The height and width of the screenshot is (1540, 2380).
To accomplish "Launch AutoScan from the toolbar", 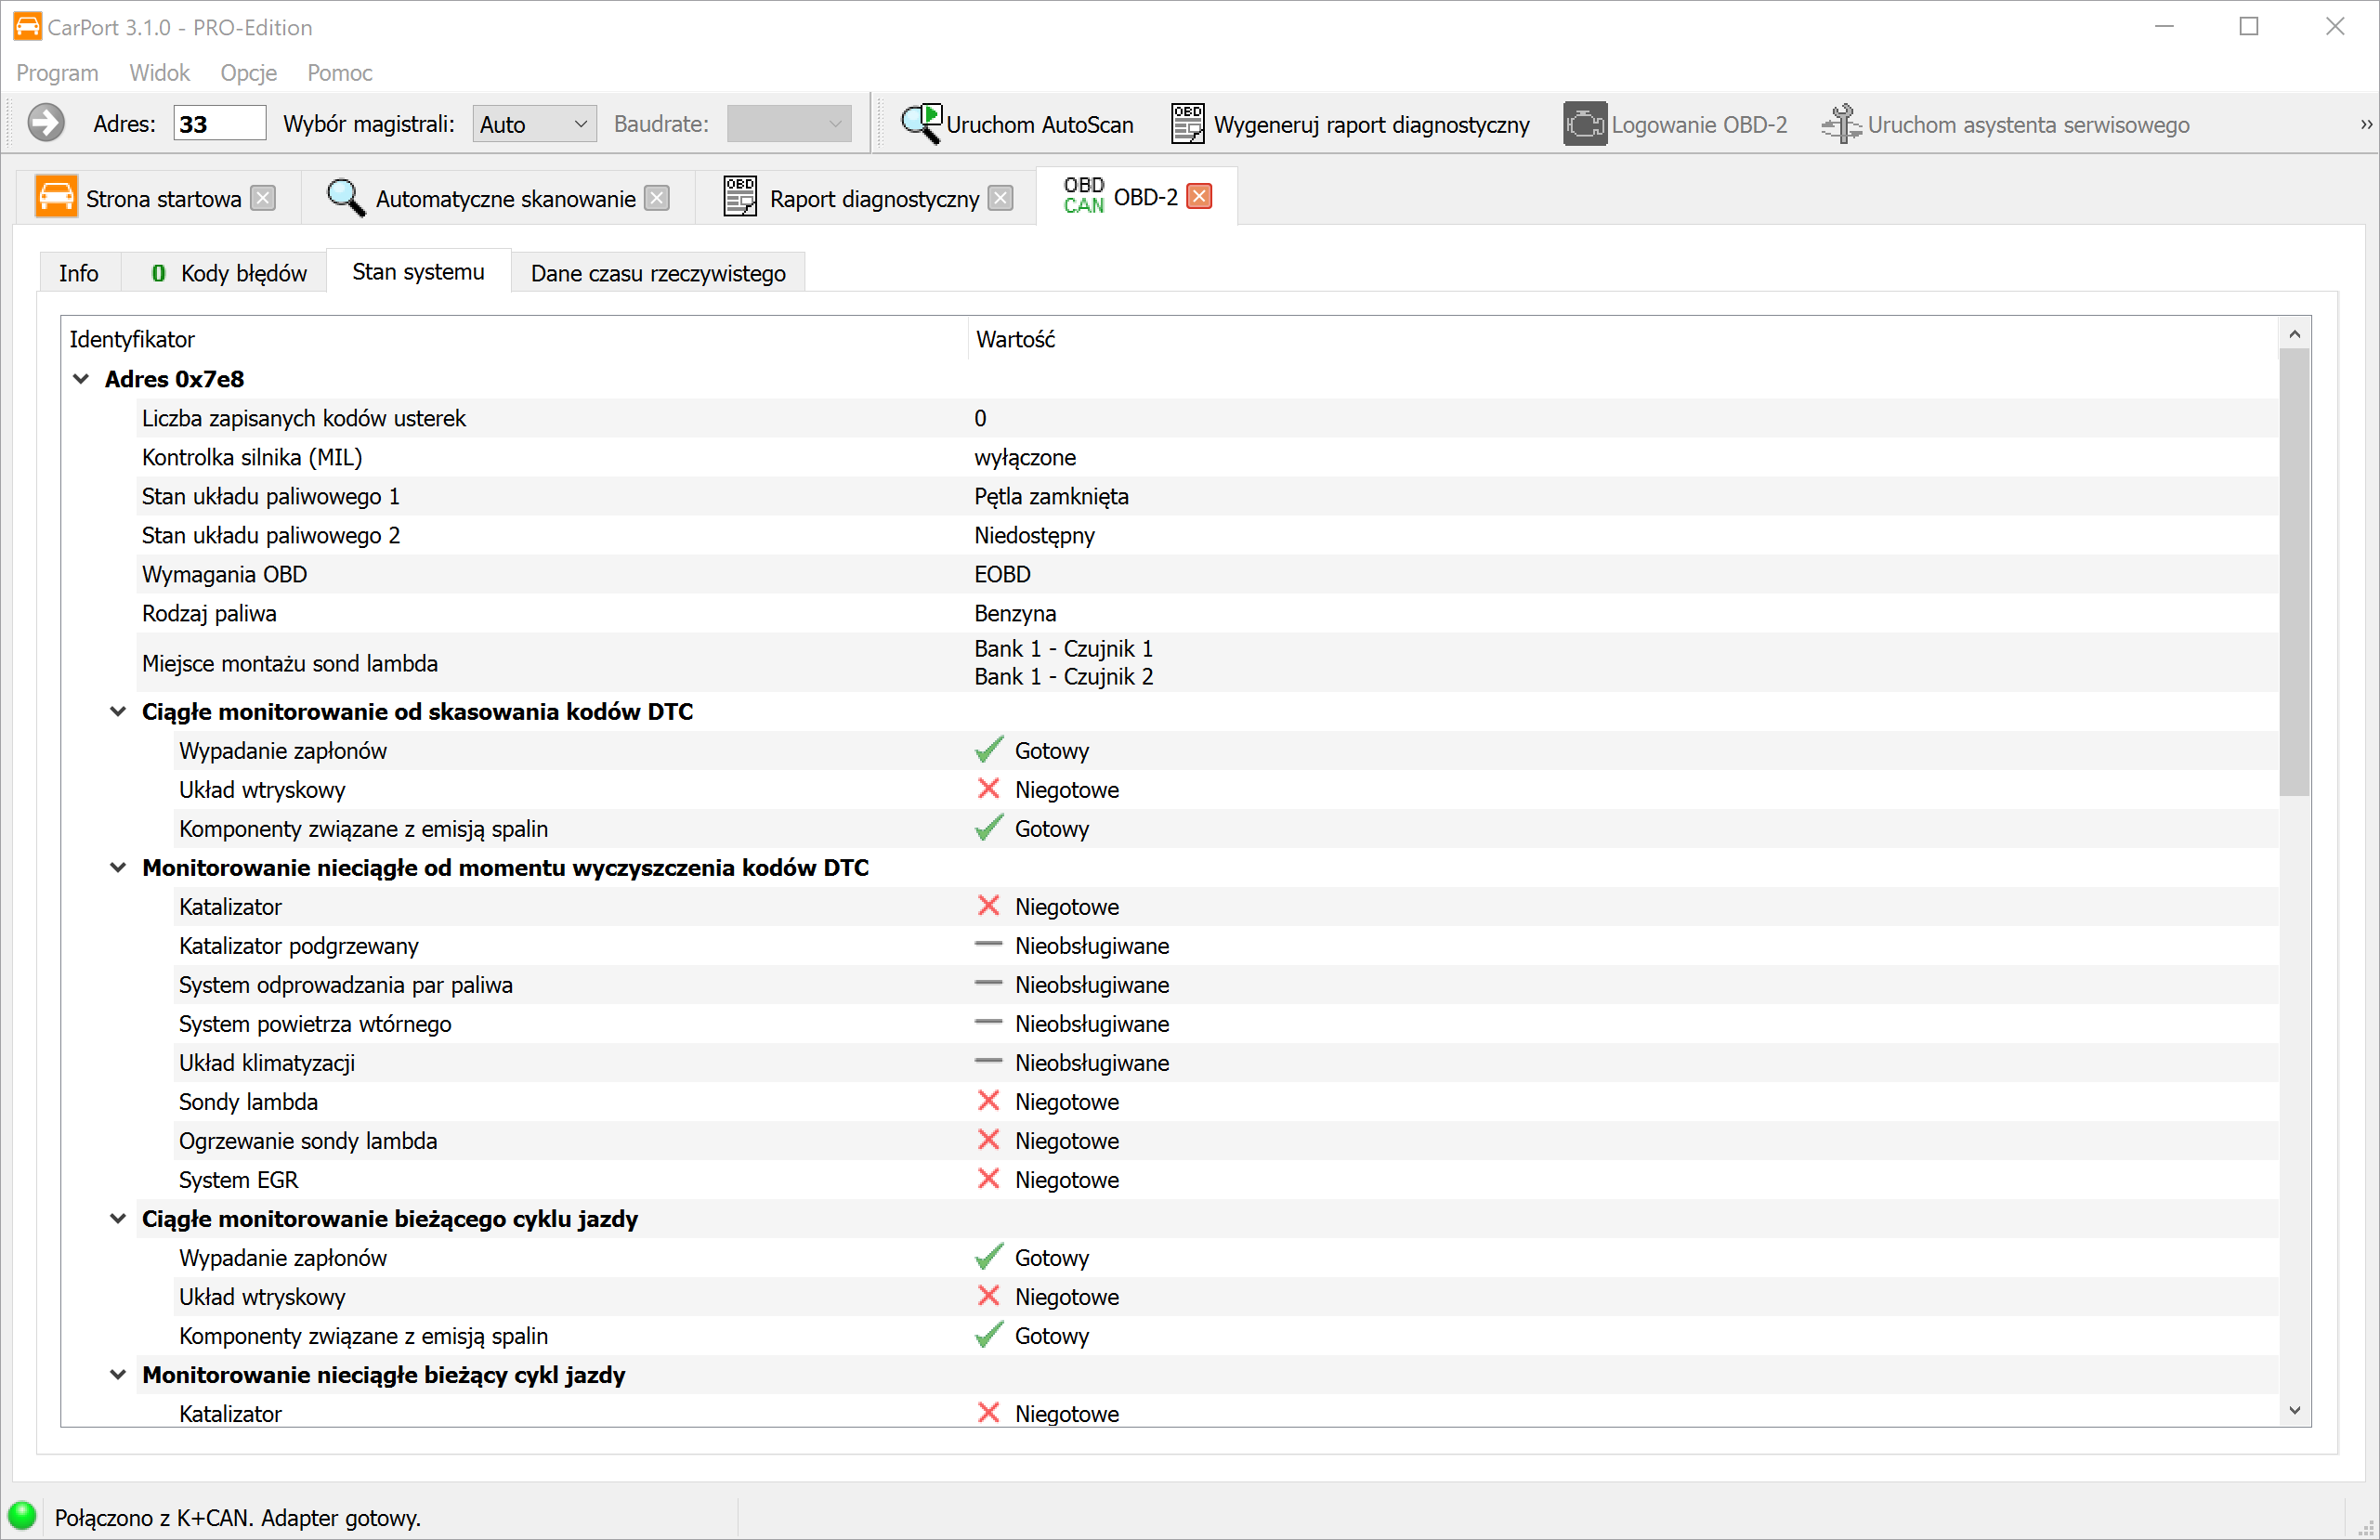I will (1018, 124).
